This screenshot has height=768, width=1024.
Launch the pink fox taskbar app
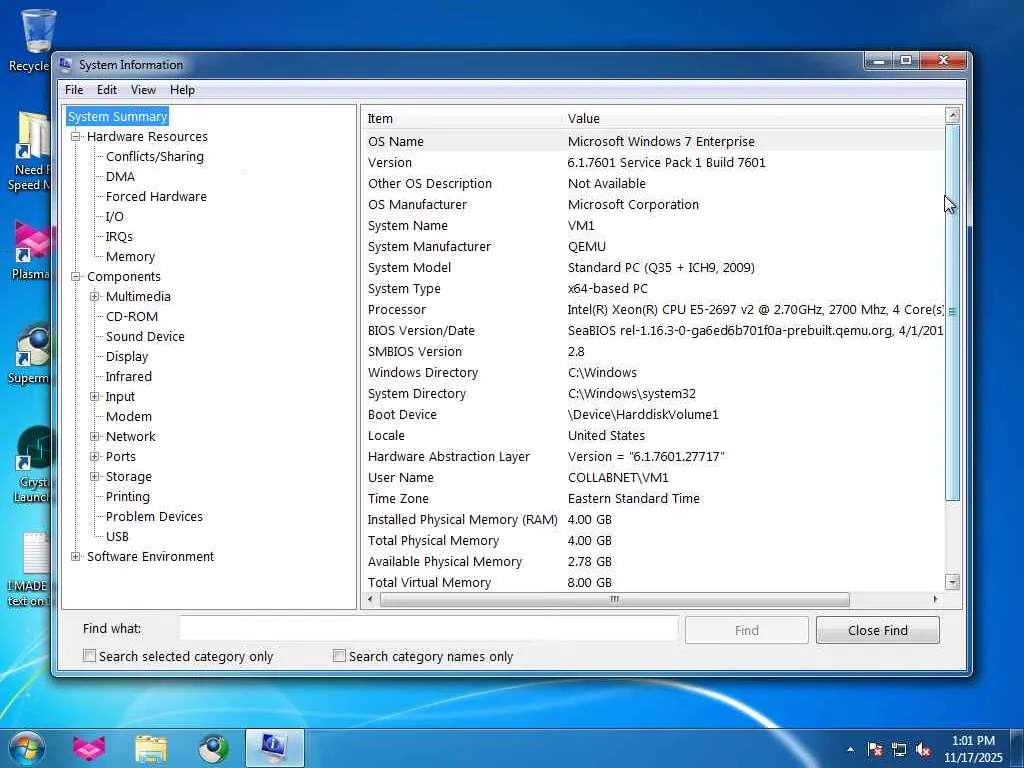click(x=89, y=748)
